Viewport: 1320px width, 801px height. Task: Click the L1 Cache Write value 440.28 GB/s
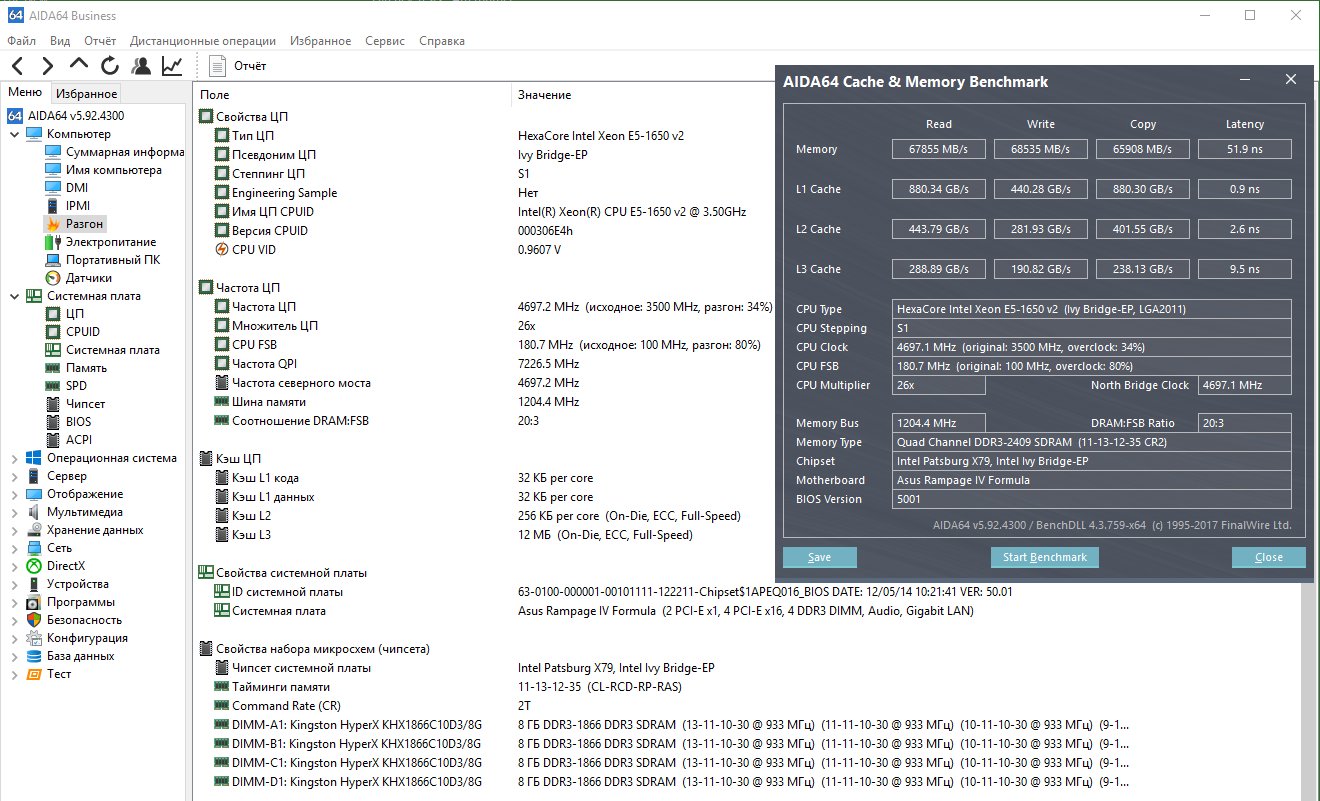tap(1041, 189)
